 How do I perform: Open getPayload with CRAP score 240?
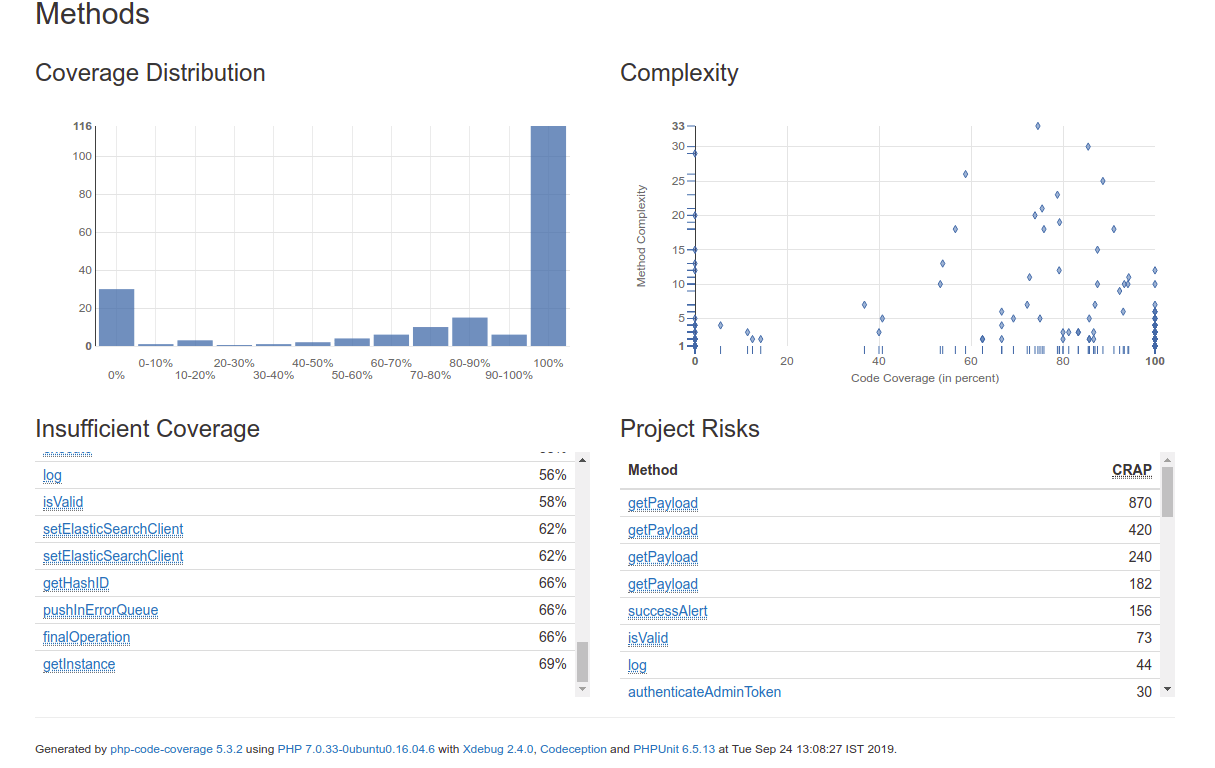[663, 557]
